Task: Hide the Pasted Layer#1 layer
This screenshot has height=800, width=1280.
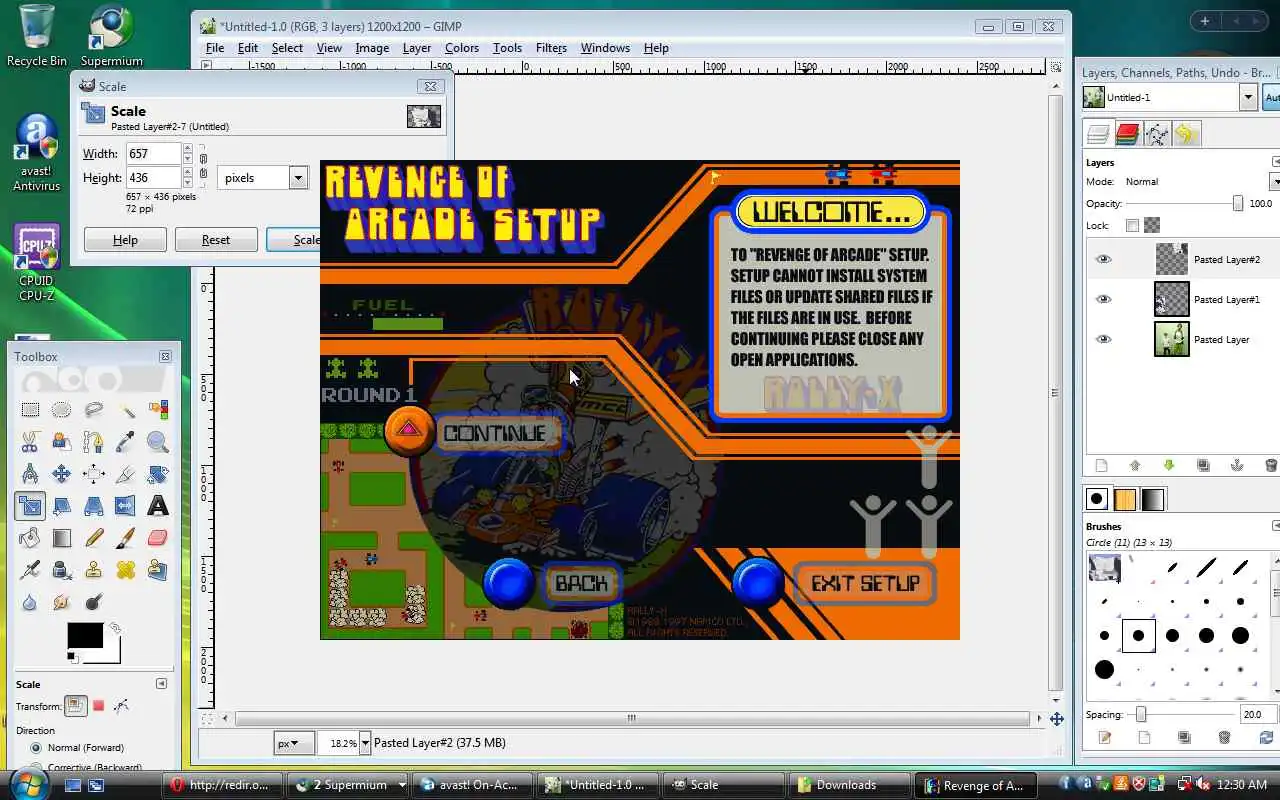Action: (1103, 299)
